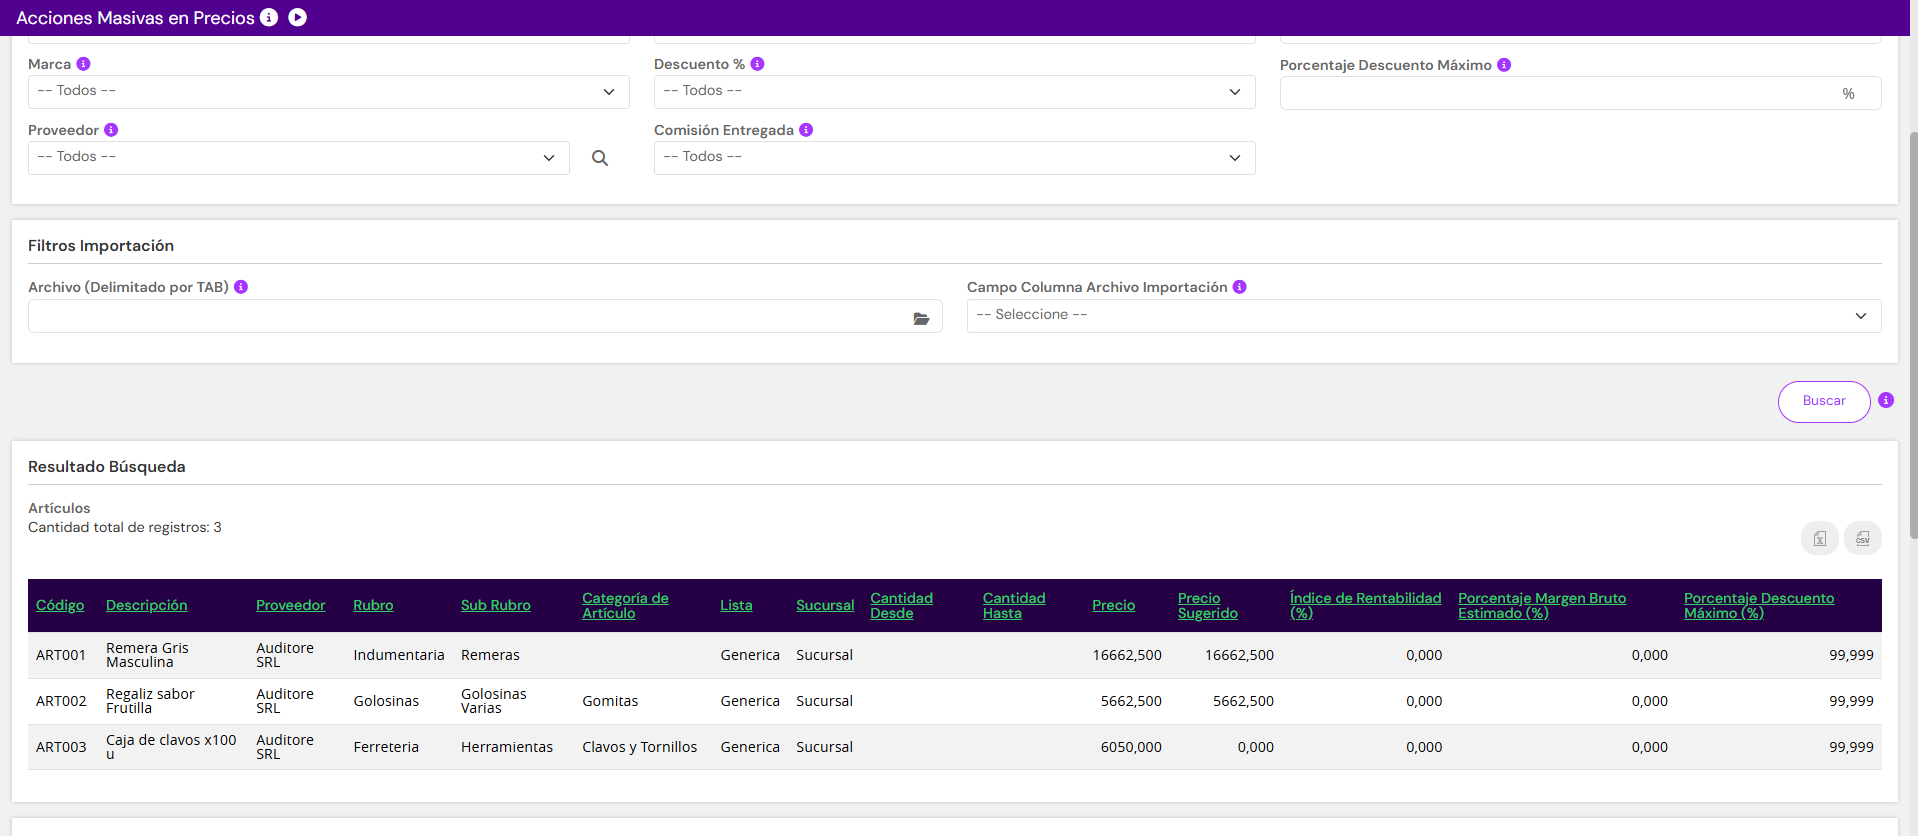Image resolution: width=1918 pixels, height=836 pixels.
Task: Click the ART001 code cell
Action: [61, 655]
